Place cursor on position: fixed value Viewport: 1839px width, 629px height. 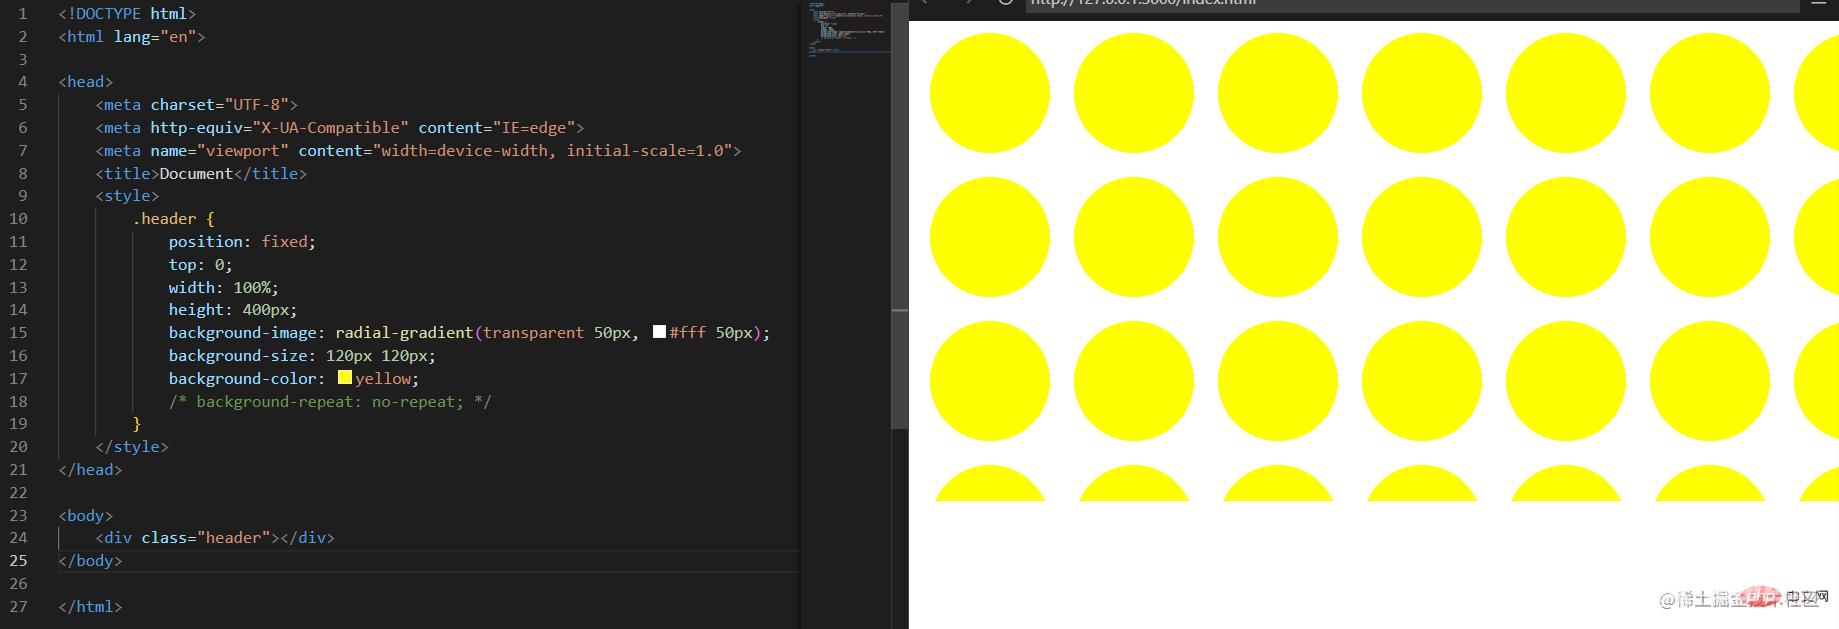point(287,242)
